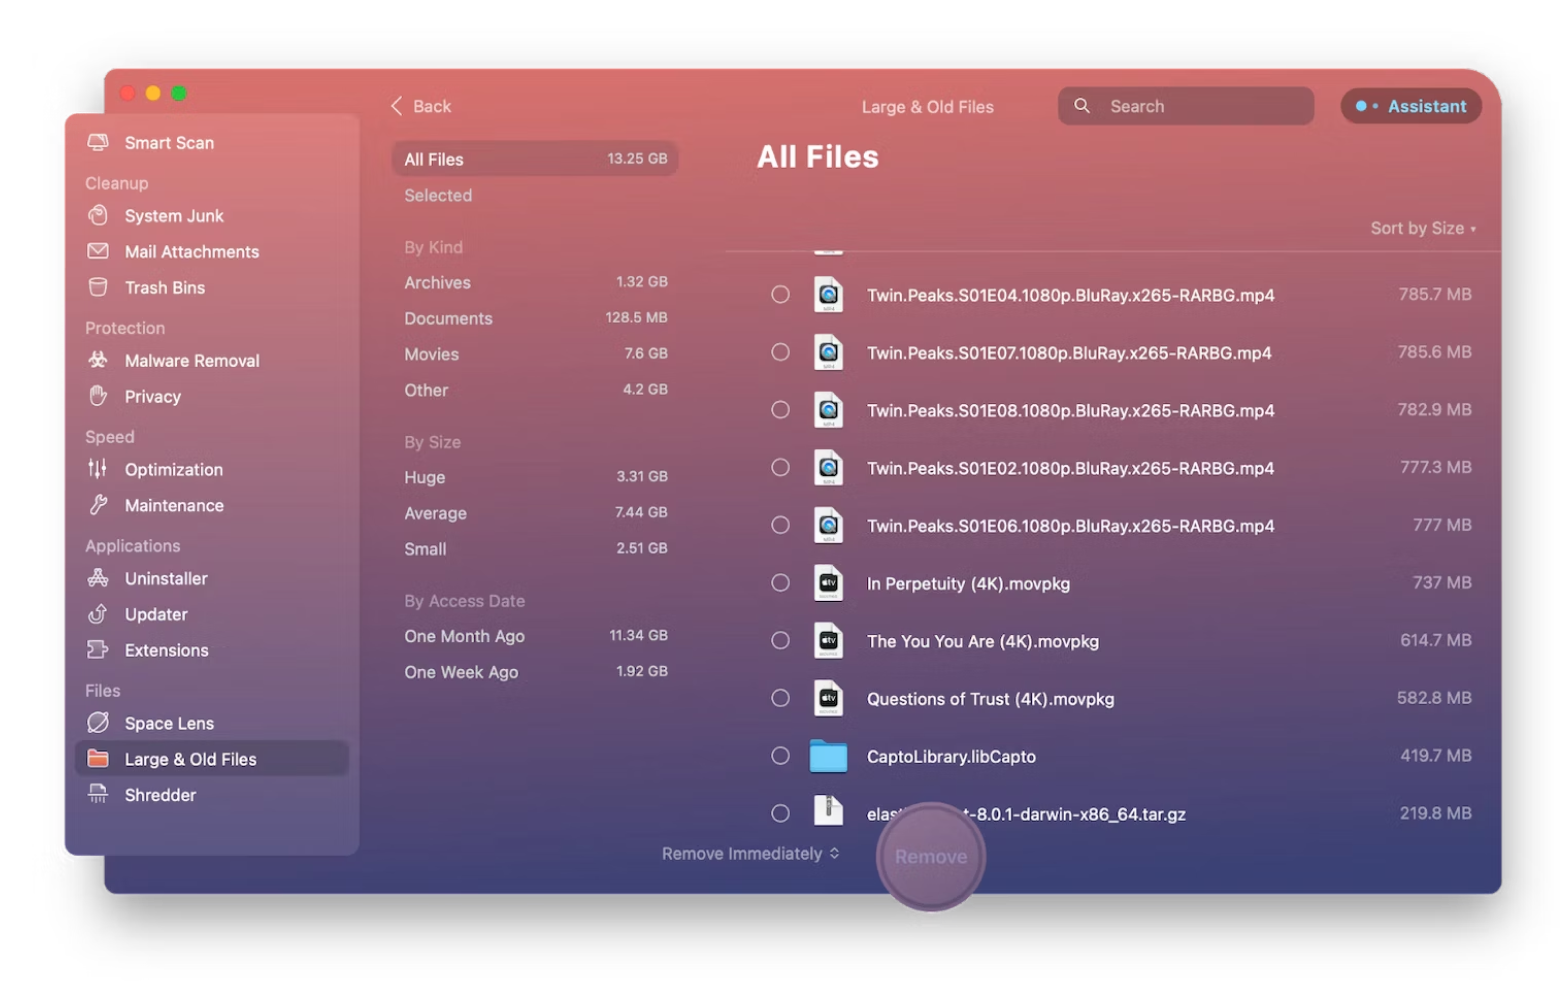Click the CaptoLibrary.libCapto folder icon
Viewport: 1560px width, 988px height.
828,756
